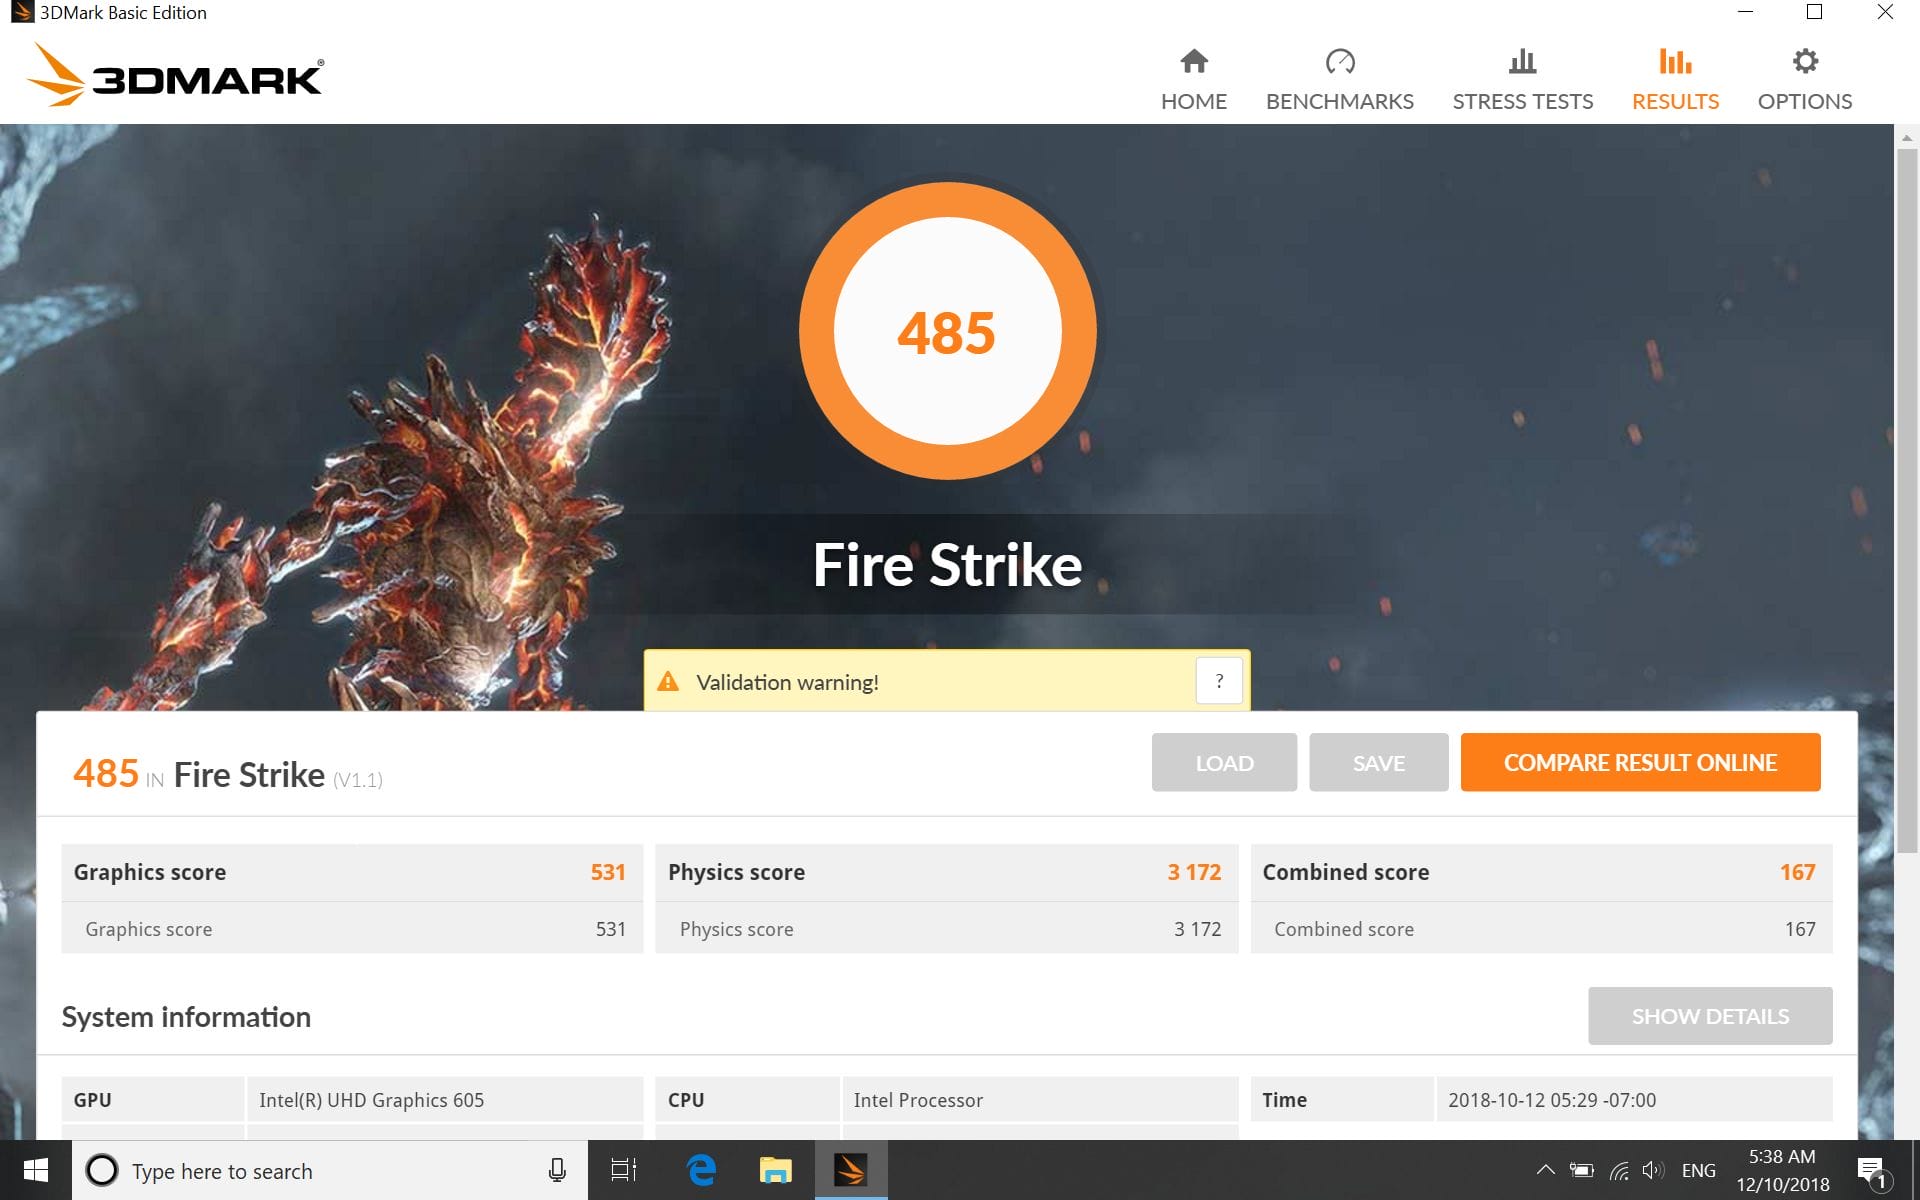Screen dimensions: 1920x1200
Task: Select the Combined score sub-row
Action: [1541, 929]
